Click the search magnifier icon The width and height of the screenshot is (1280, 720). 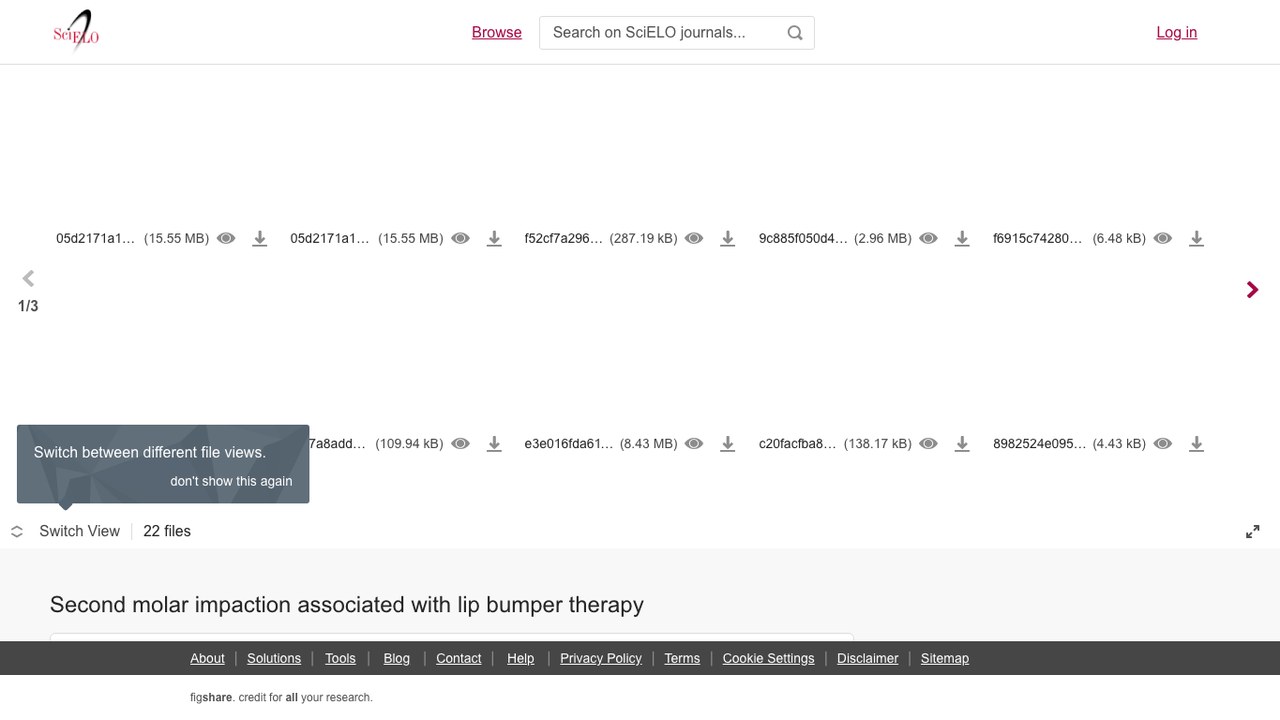[795, 33]
